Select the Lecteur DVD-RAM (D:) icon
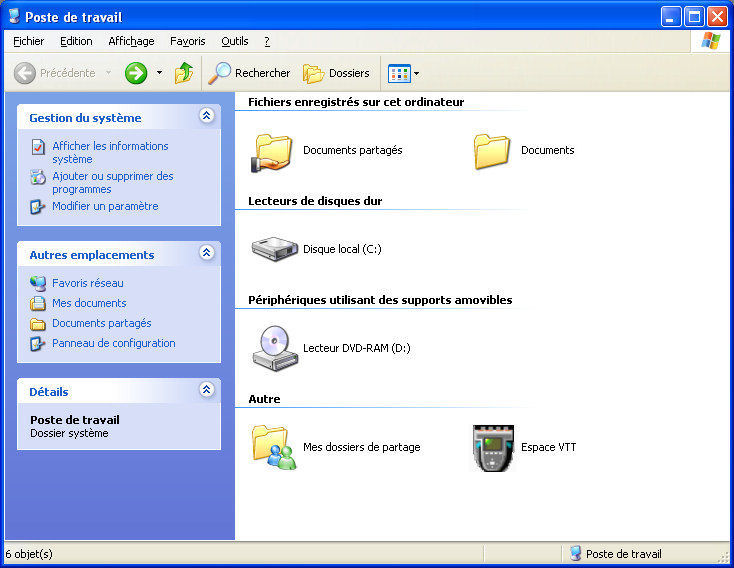The width and height of the screenshot is (734, 568). [275, 348]
